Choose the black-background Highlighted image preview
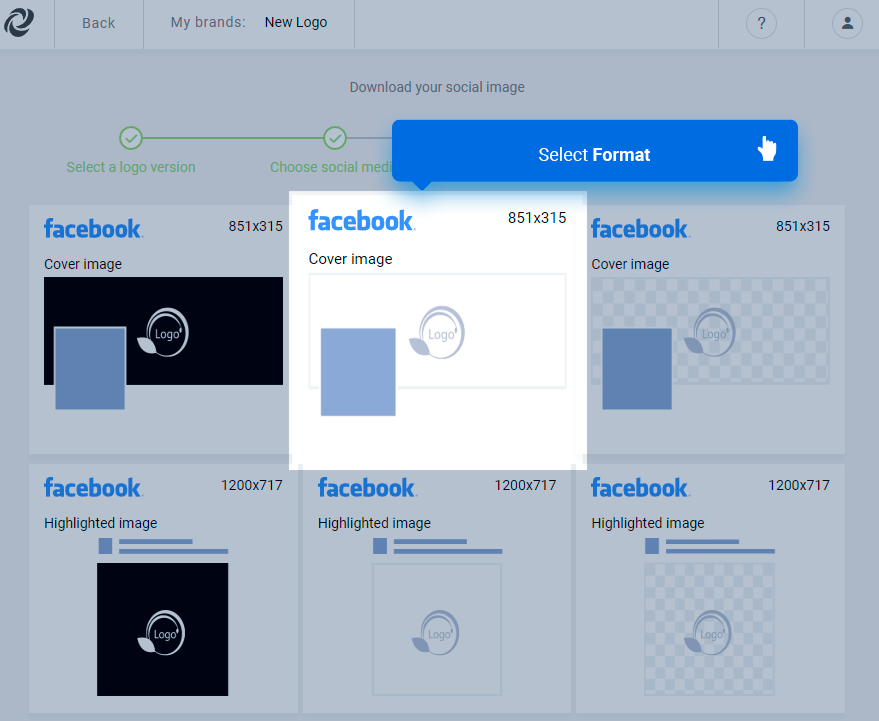The image size is (879, 721). point(163,629)
